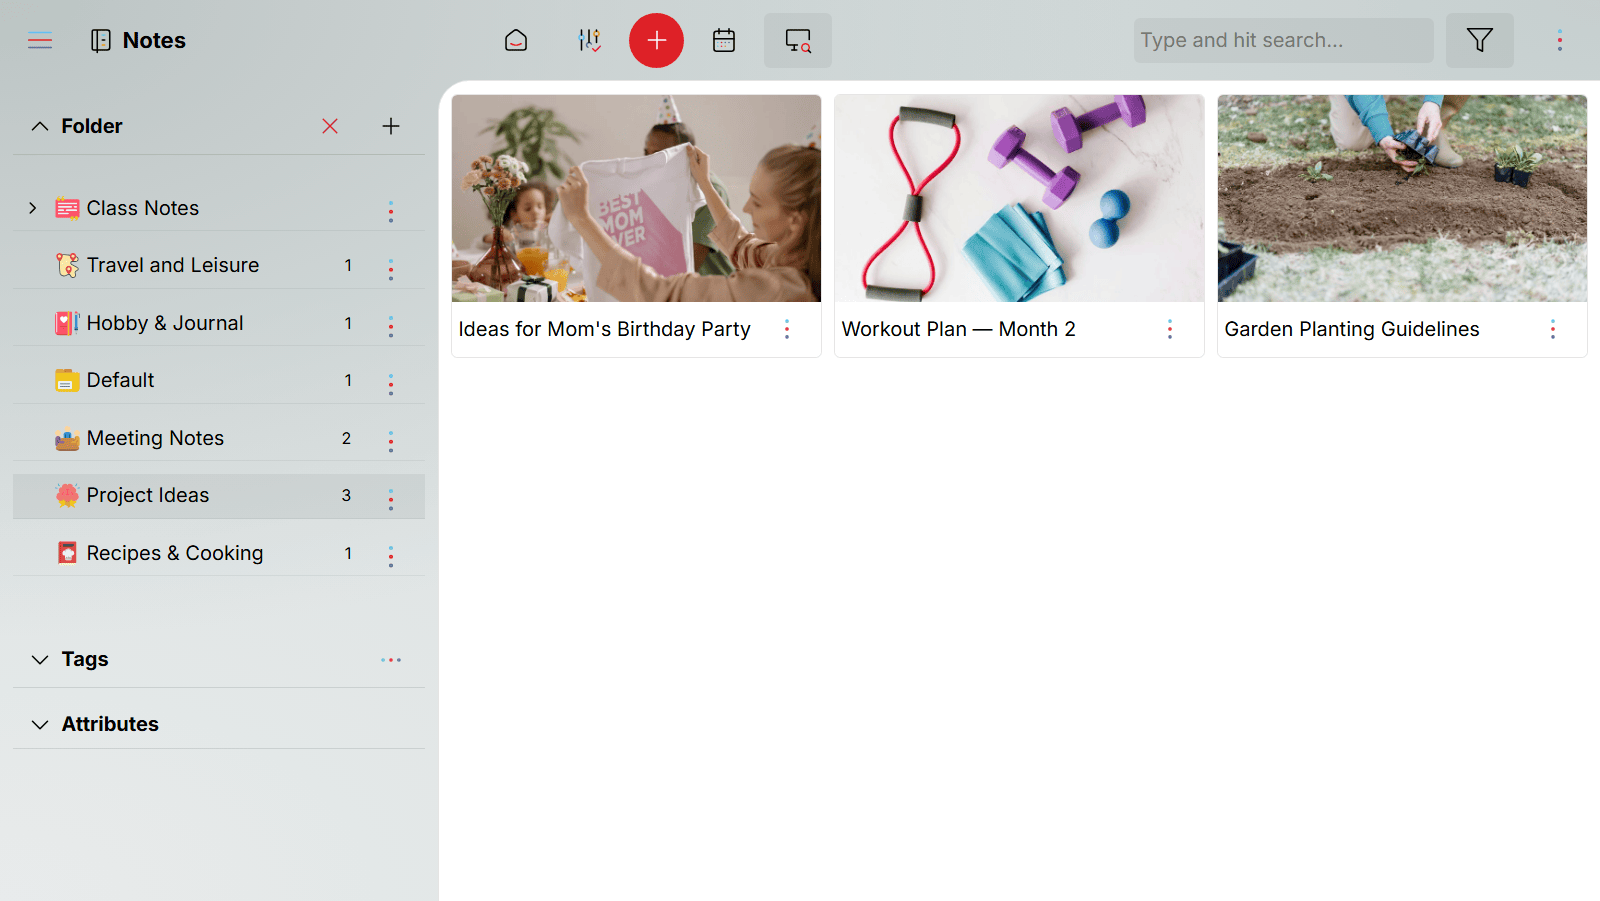Open the filter funnel options
Image resolution: width=1600 pixels, height=901 pixels.
[x=1479, y=40]
